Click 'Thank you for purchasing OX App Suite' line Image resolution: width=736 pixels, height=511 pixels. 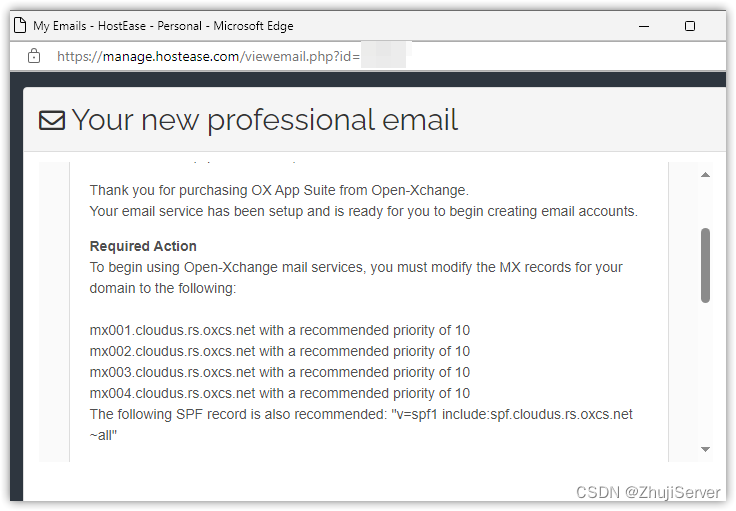click(x=279, y=191)
